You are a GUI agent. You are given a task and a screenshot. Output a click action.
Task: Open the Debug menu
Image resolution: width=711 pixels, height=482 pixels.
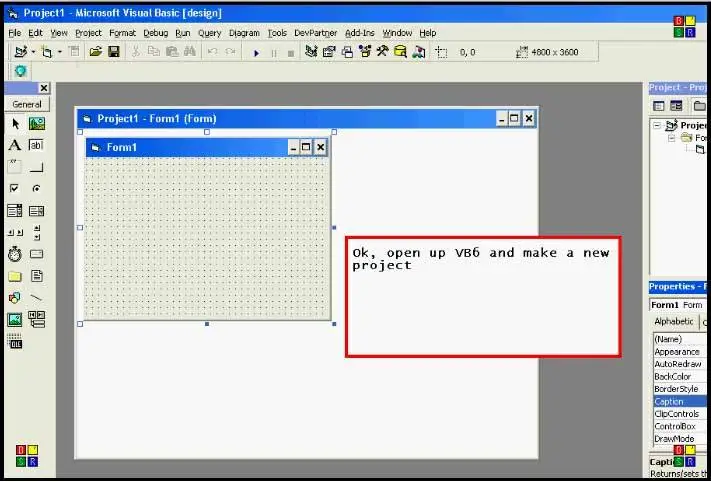[156, 33]
